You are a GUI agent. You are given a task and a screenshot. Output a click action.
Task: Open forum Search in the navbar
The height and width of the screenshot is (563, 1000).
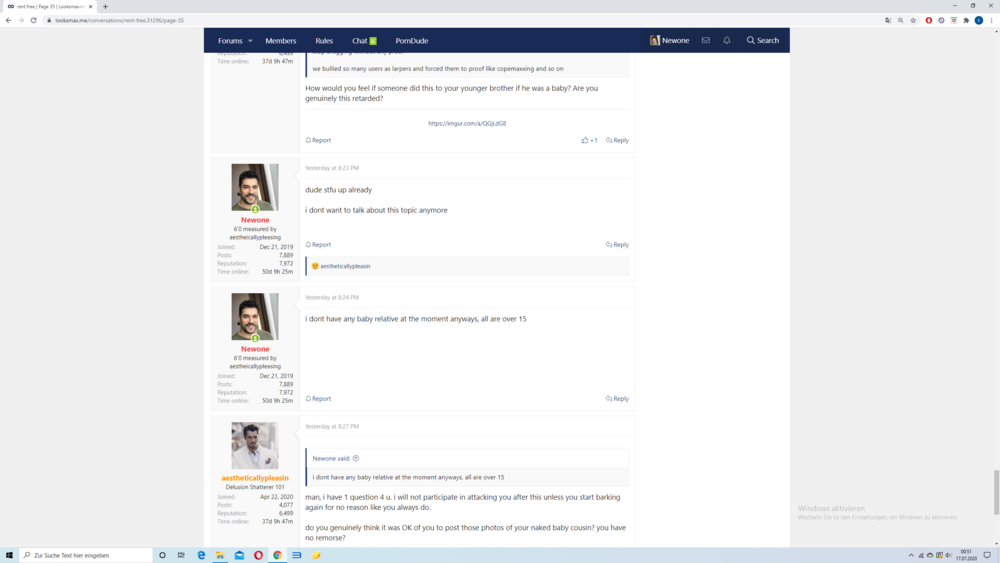click(763, 40)
